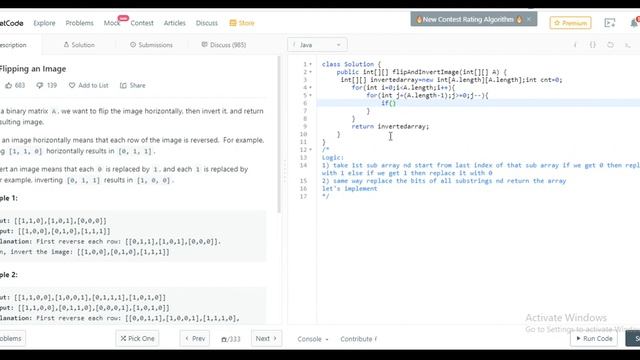Switch to the Solution tab
Image resolution: width=640 pixels, height=360 pixels.
coord(79,45)
